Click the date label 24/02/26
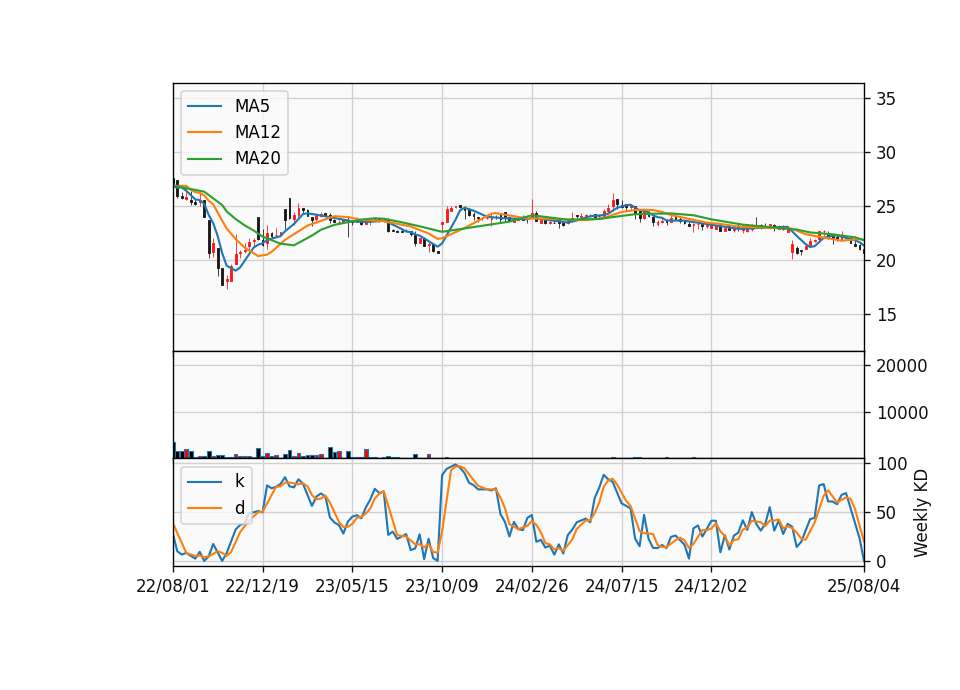The width and height of the screenshot is (960, 690). point(531,586)
